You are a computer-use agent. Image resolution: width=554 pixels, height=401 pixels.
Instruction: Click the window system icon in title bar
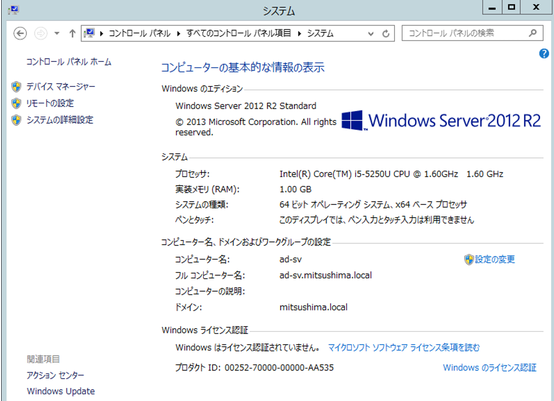coord(13,10)
